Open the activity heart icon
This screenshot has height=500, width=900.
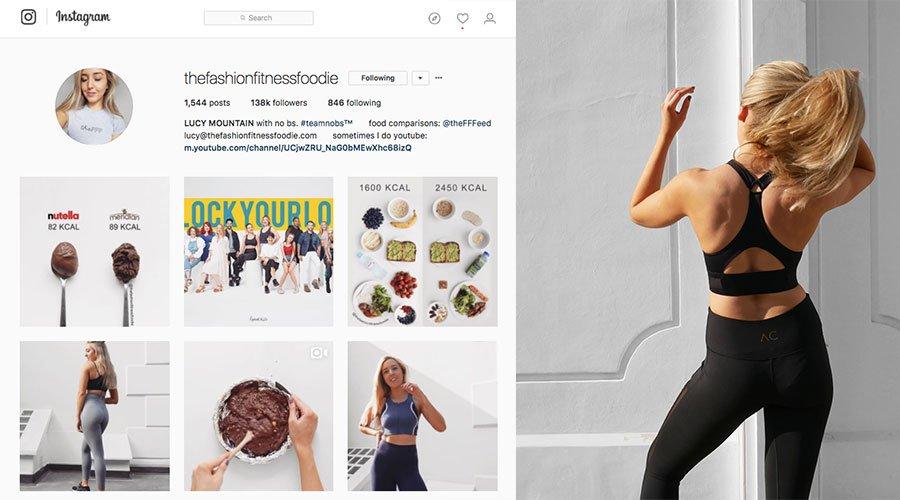[x=463, y=18]
